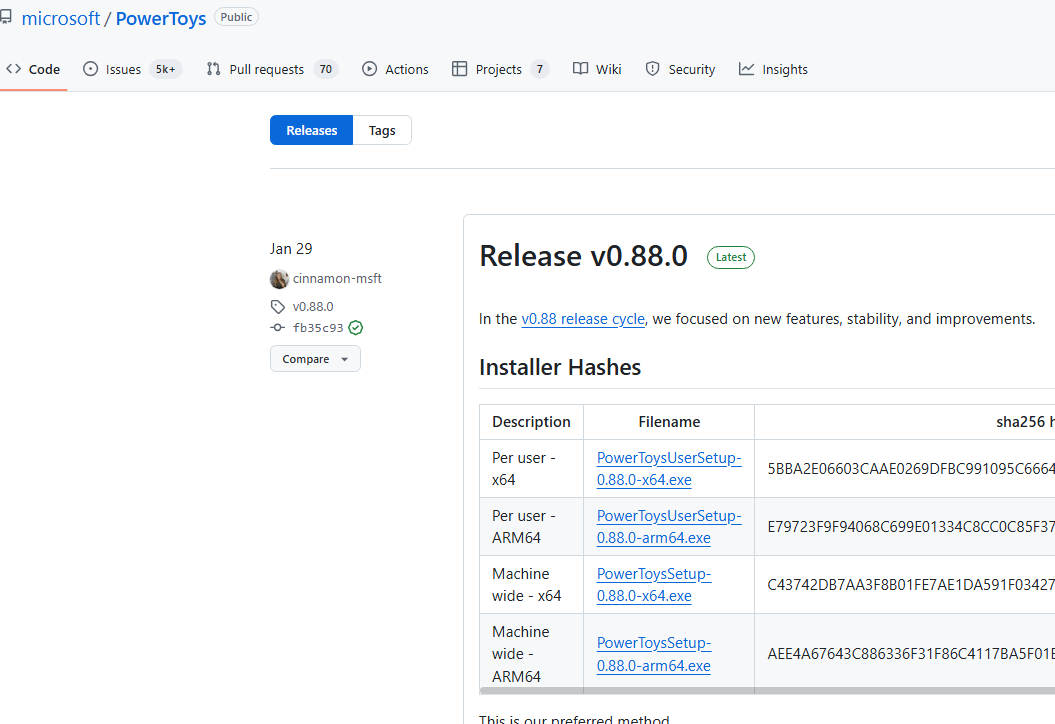Click the 5k+ issues counter
The width and height of the screenshot is (1055, 724).
click(166, 69)
